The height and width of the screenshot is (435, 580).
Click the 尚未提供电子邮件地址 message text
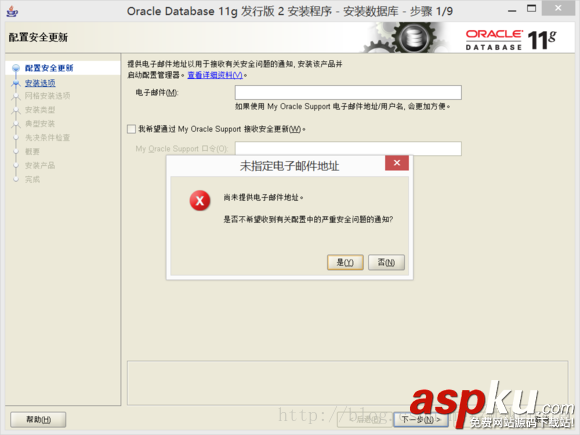(x=263, y=198)
